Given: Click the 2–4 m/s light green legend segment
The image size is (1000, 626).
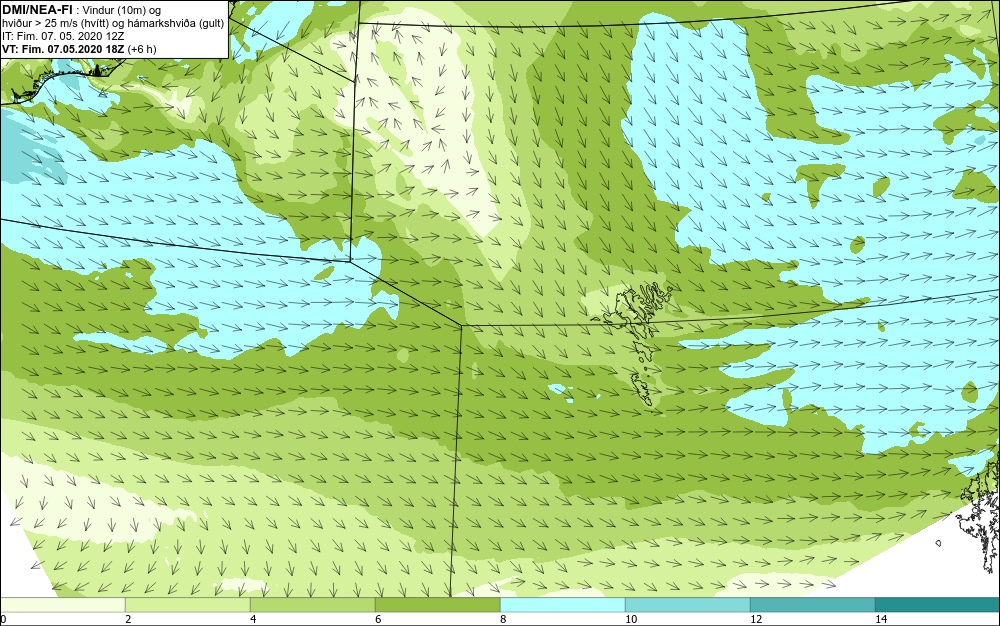Looking at the screenshot, I should click(188, 605).
